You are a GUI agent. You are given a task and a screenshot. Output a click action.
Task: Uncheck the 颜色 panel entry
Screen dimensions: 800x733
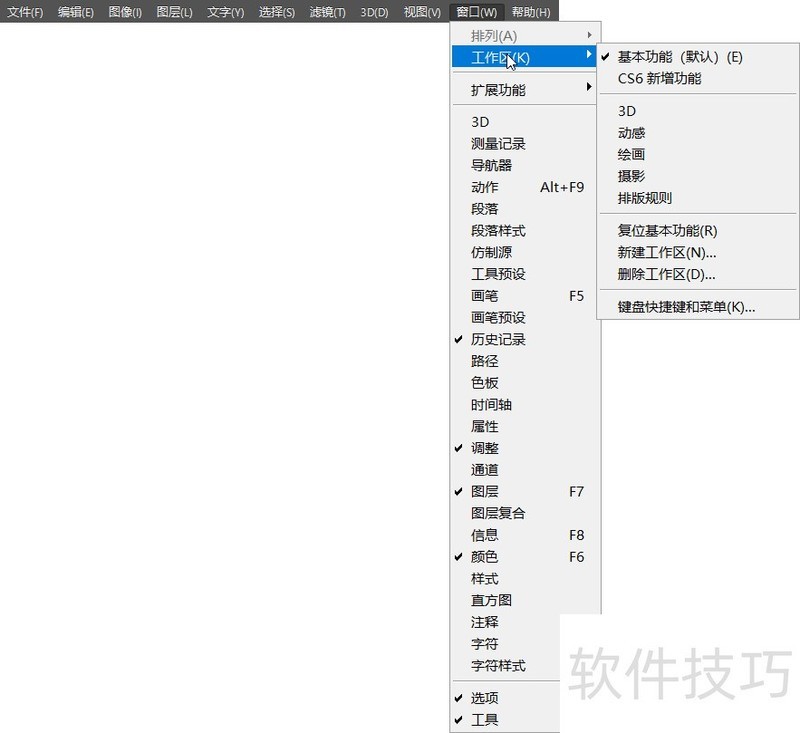point(485,557)
